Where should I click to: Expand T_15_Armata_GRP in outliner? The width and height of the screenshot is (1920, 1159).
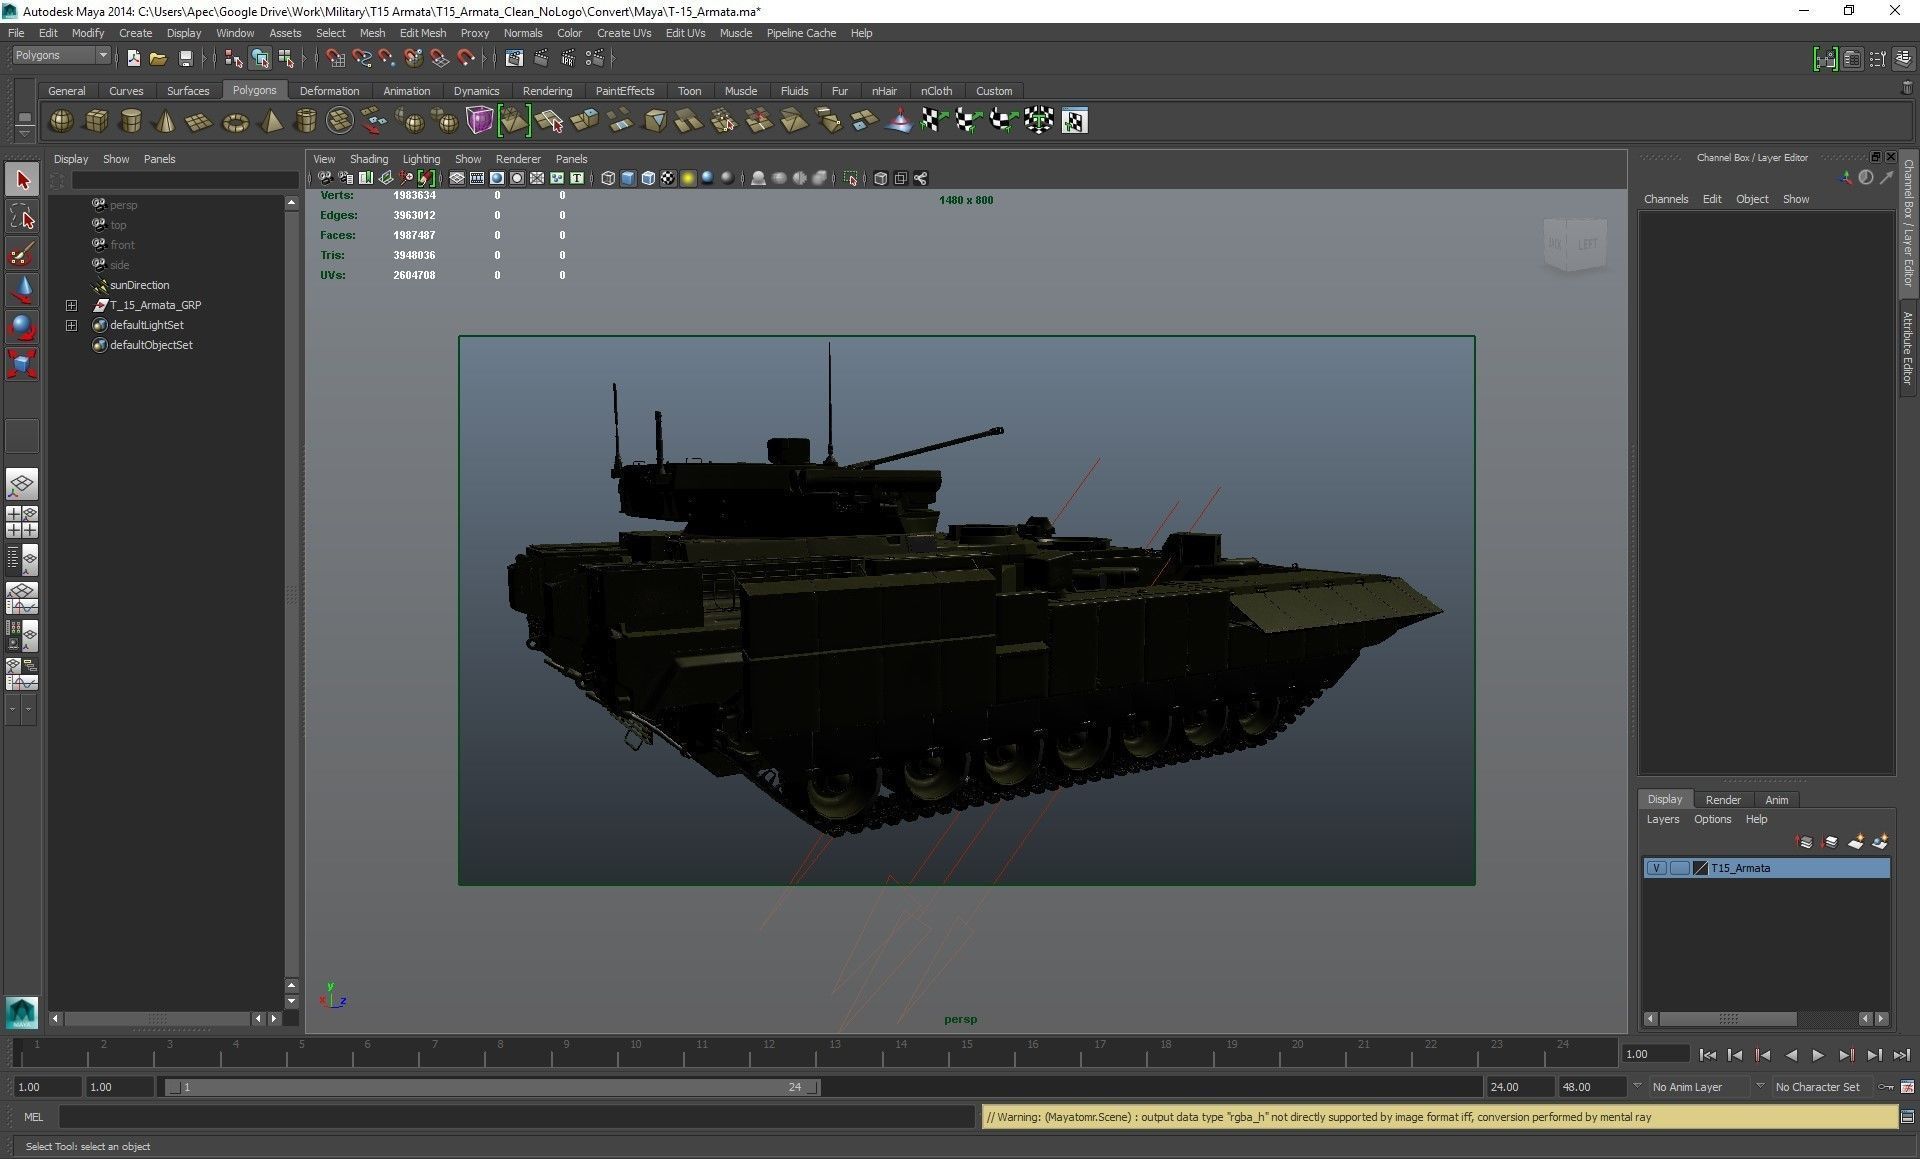[x=71, y=305]
